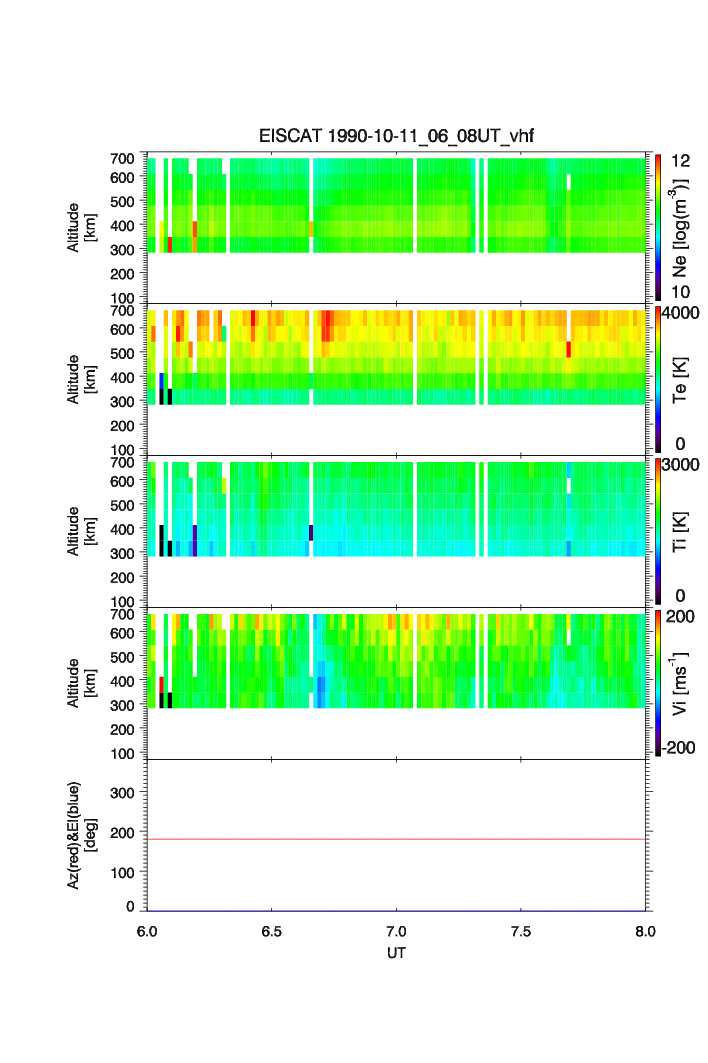Click the 12 value on Ne colorbar
The image size is (708, 1063).
[x=680, y=161]
